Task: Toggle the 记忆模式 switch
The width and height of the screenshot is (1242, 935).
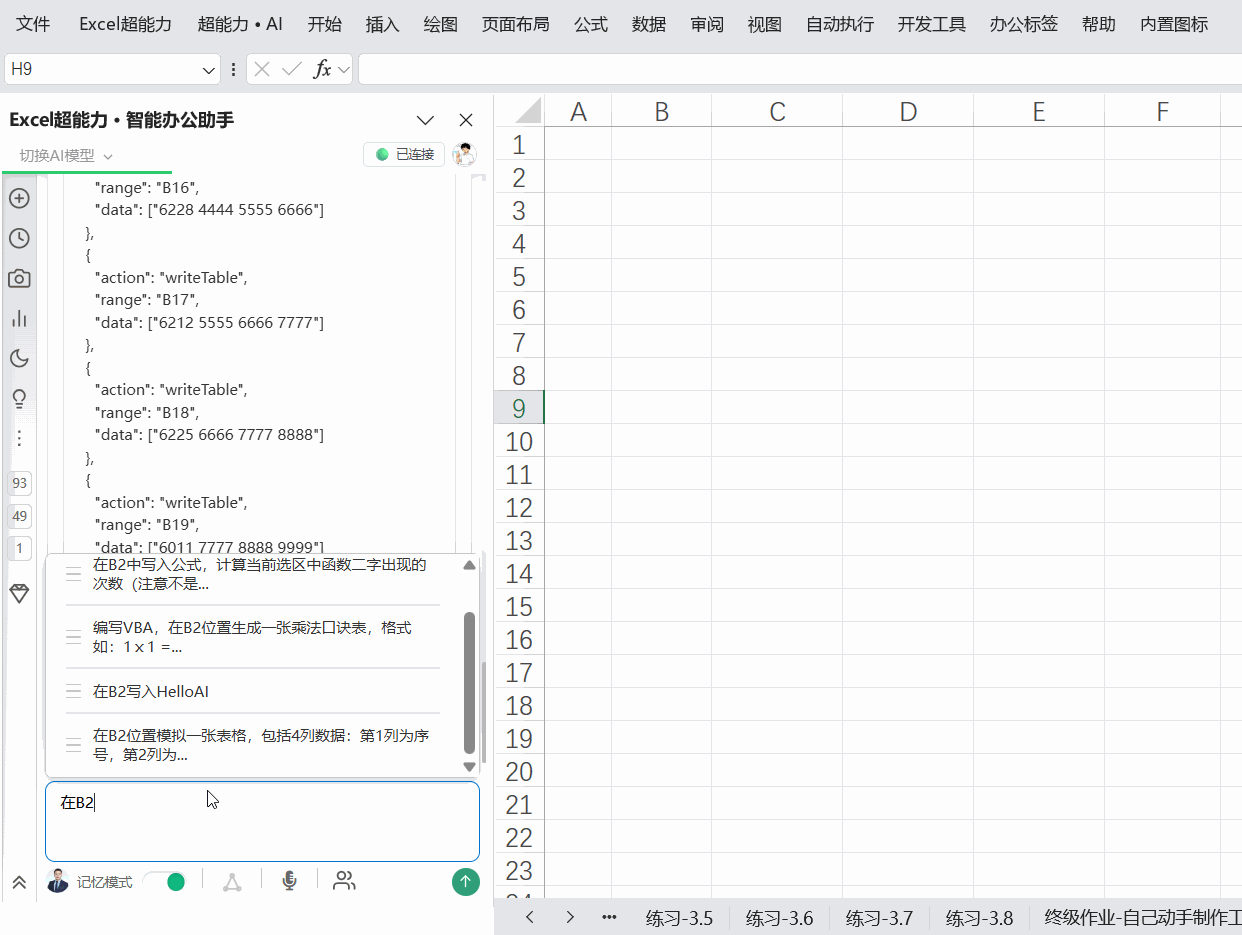Action: click(164, 881)
